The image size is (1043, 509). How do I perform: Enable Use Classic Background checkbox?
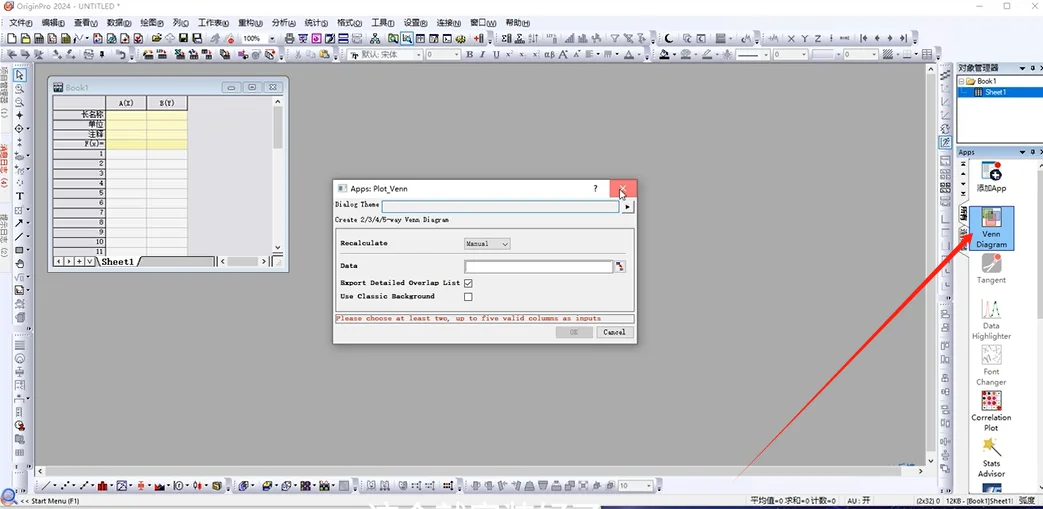pyautogui.click(x=468, y=297)
